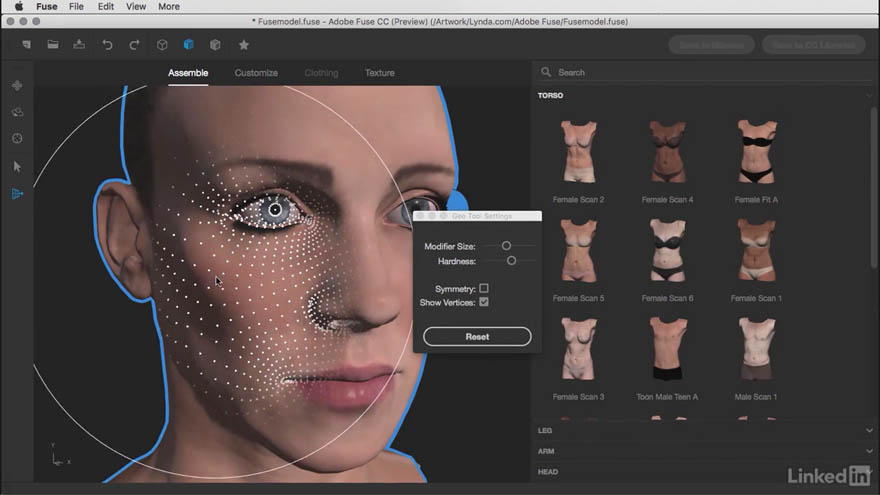Image resolution: width=880 pixels, height=495 pixels.
Task: Click the Reset button in Geo Tool Settings
Action: pos(477,337)
